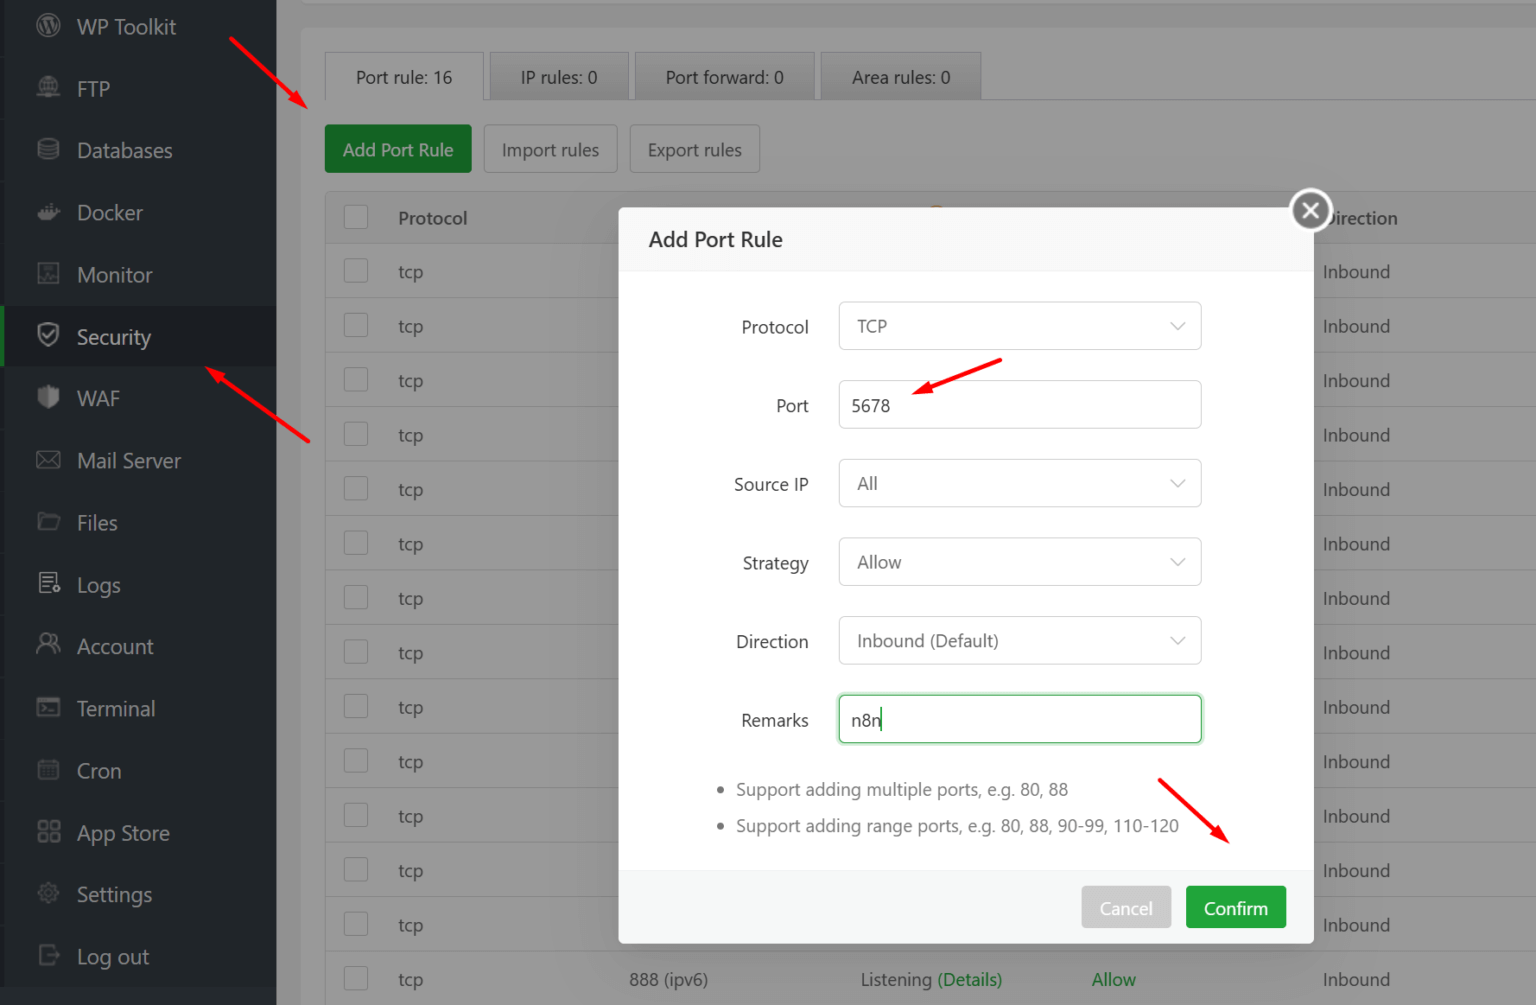Expand the Source IP dropdown

[1019, 484]
